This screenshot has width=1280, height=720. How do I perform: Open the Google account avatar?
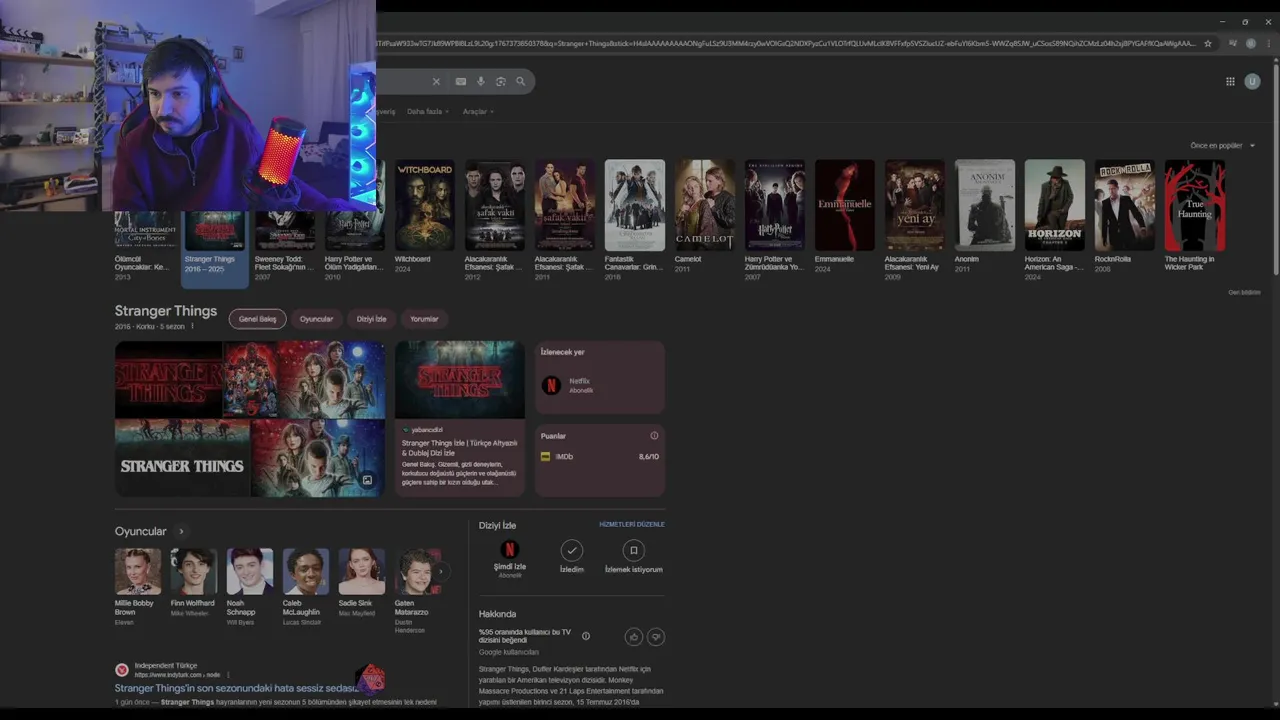point(1252,82)
